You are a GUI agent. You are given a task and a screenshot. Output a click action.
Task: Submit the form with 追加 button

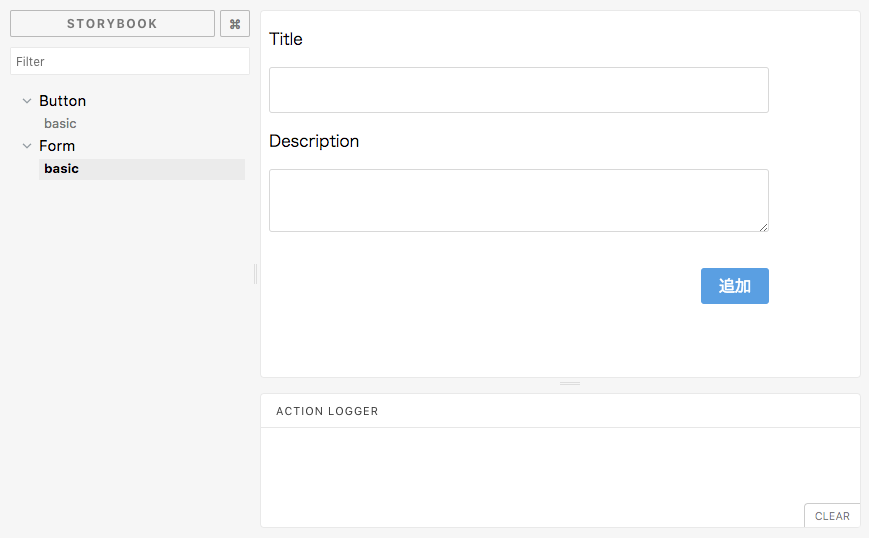pyautogui.click(x=735, y=286)
